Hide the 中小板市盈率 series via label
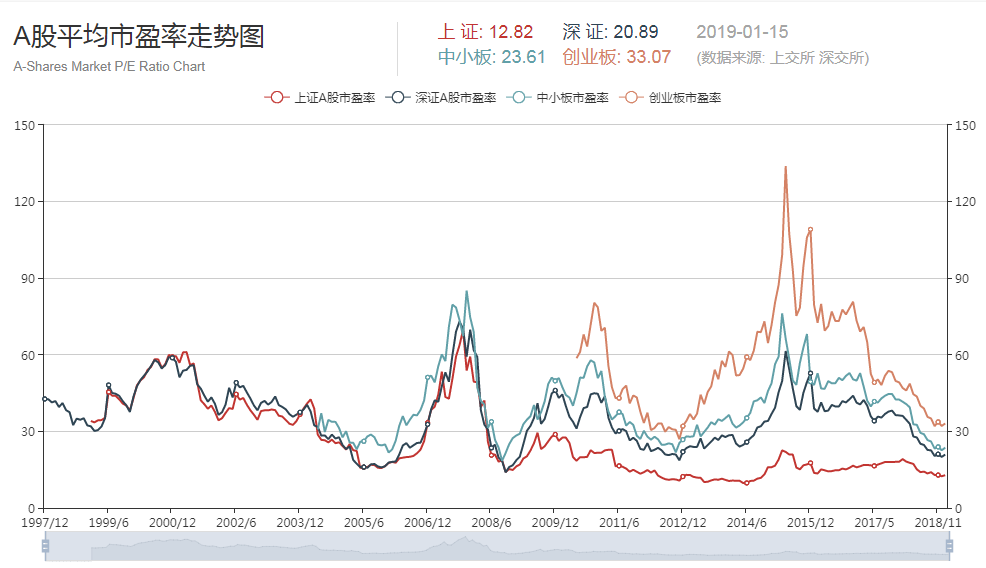 point(572,98)
